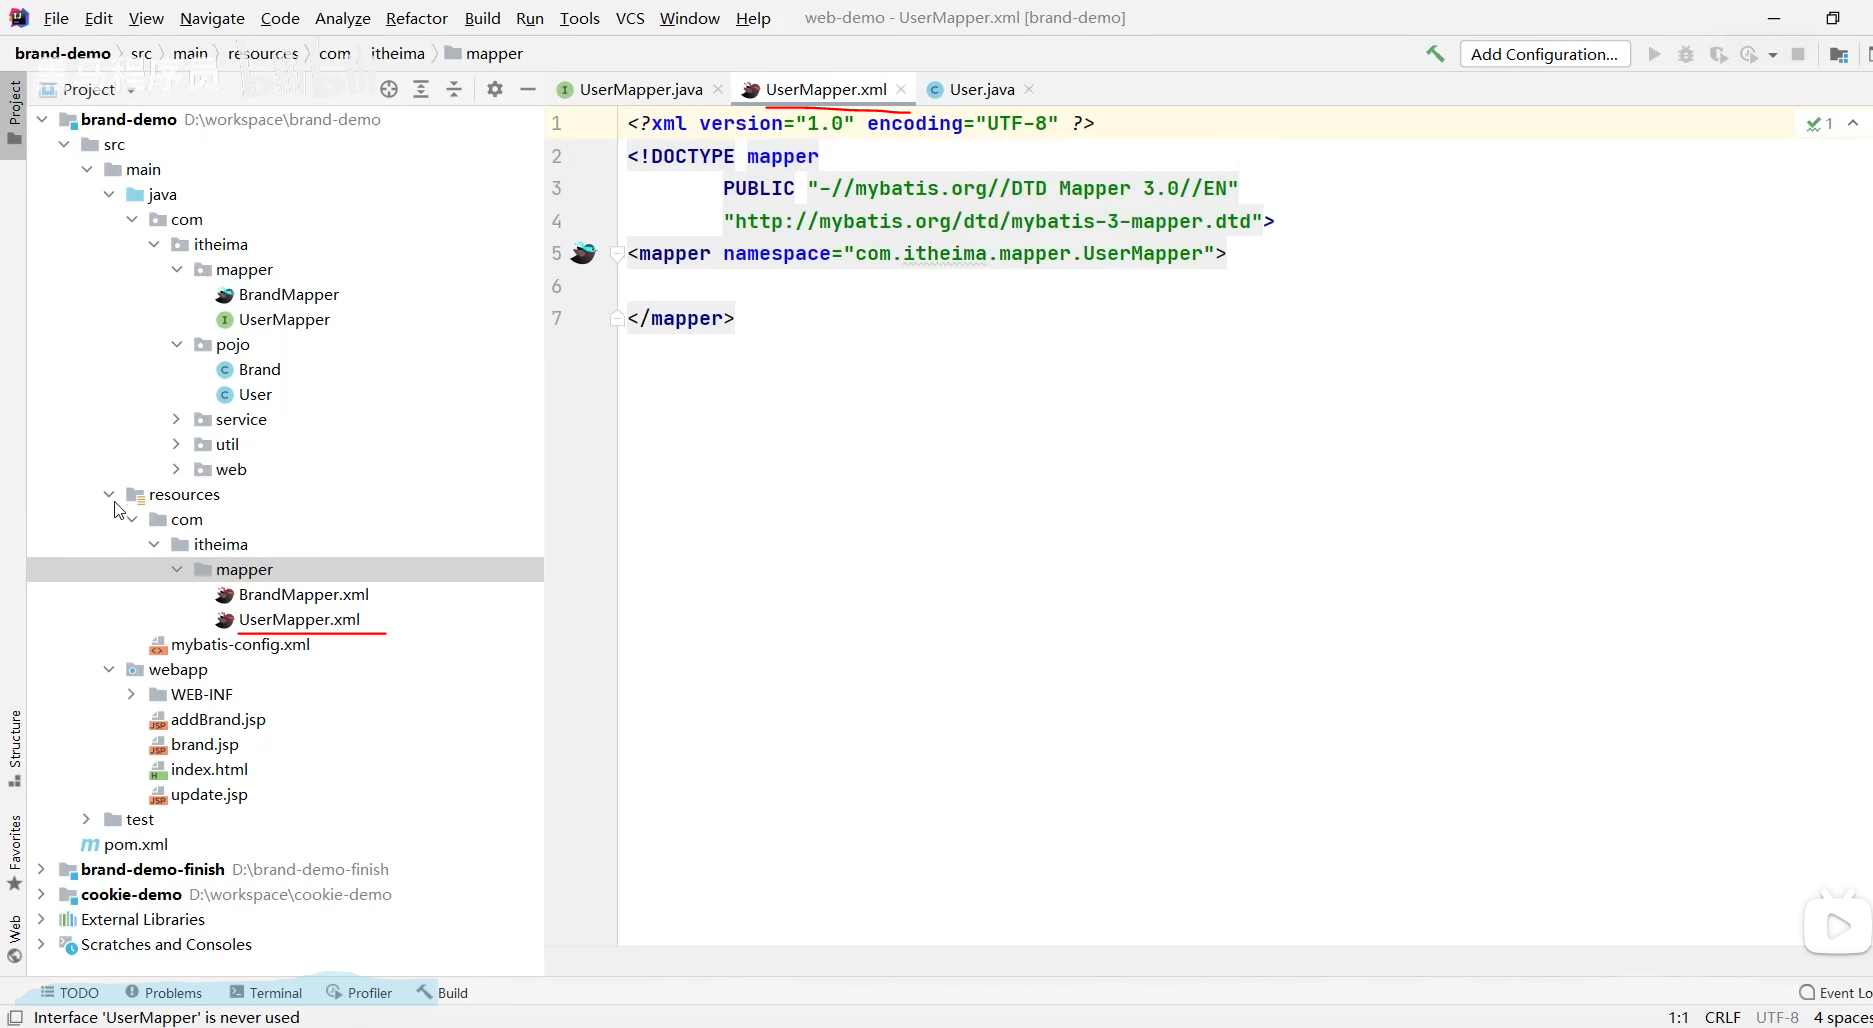
Task: Select Scratches and Consoles node
Action: pos(166,944)
